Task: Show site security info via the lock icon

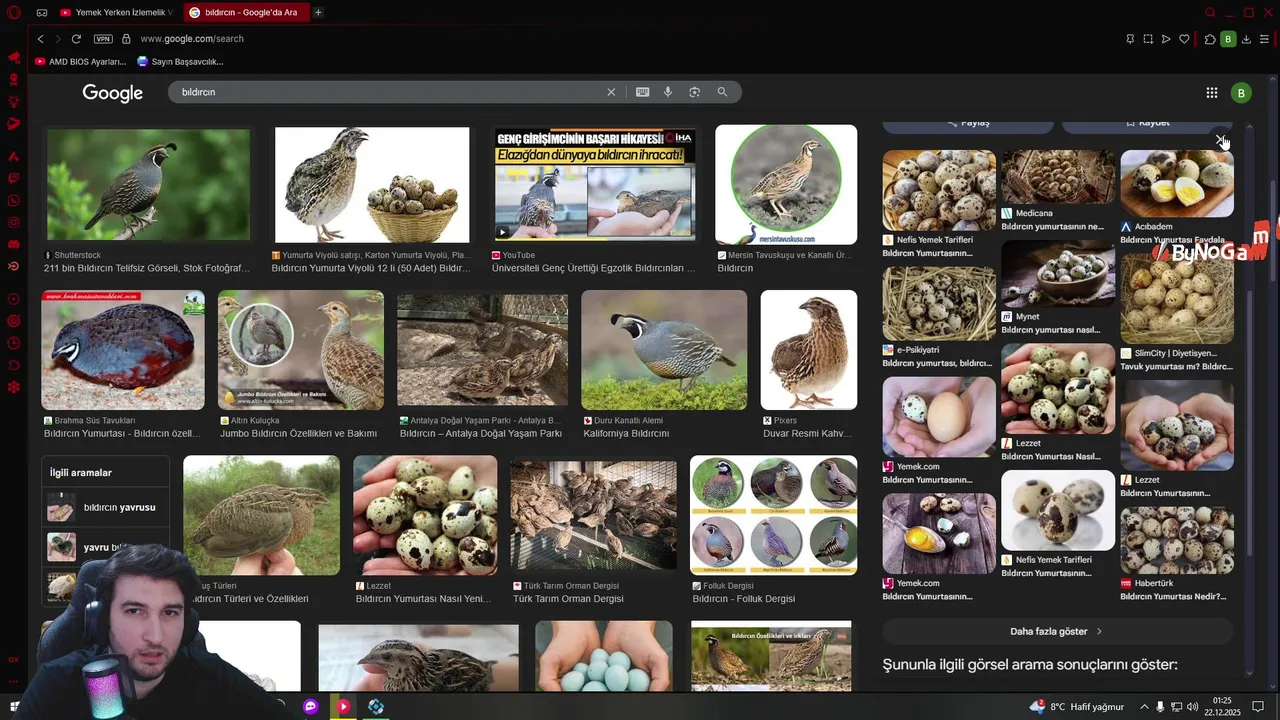Action: click(x=126, y=39)
